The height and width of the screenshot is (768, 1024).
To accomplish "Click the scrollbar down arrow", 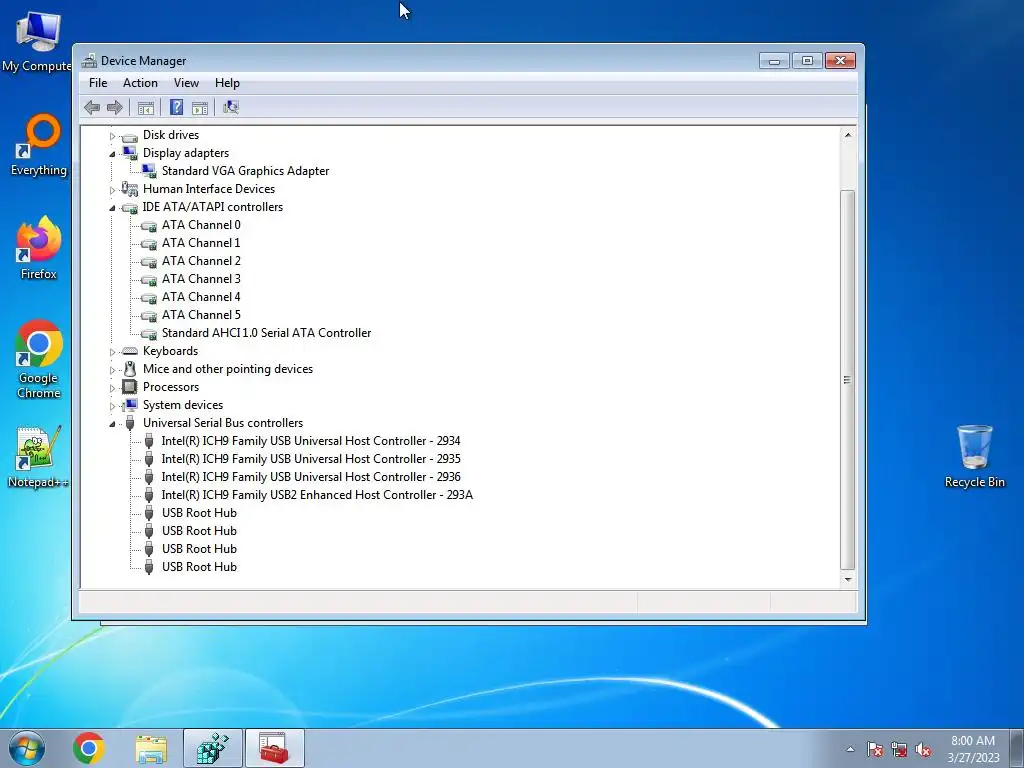I will 848,580.
